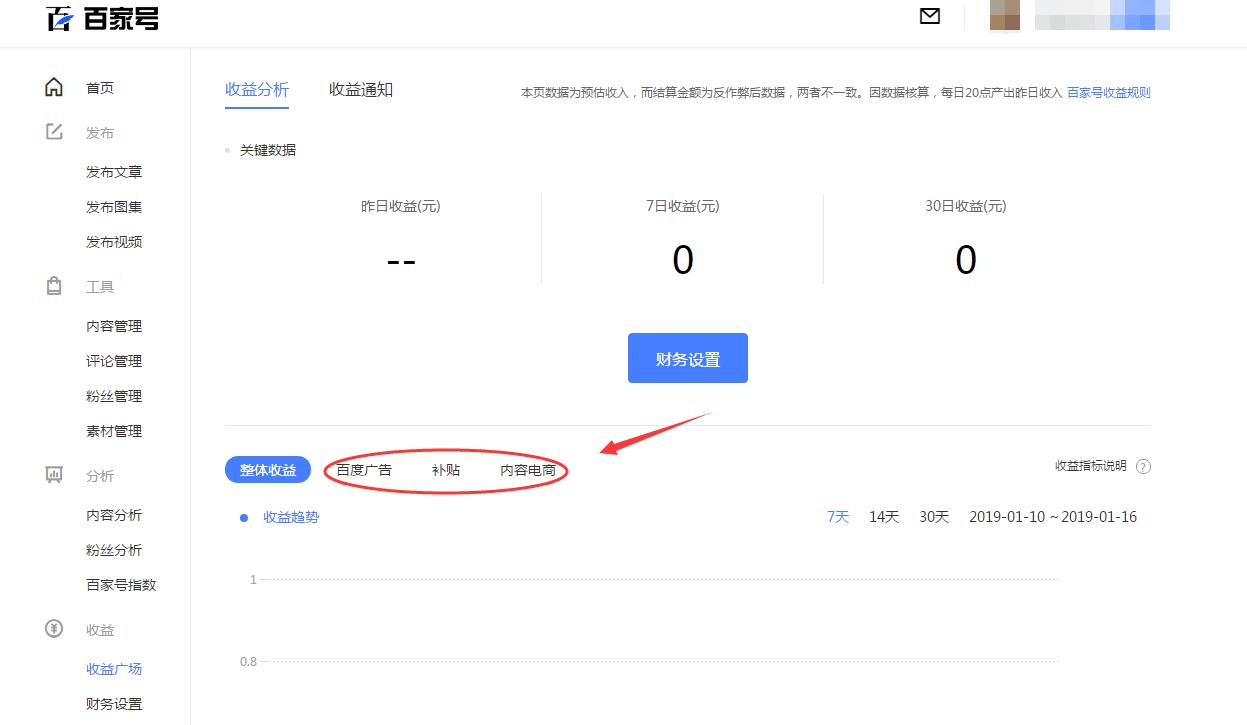Select the 首页 home icon in sidebar
Screen dimensions: 1247x725
(x=55, y=87)
